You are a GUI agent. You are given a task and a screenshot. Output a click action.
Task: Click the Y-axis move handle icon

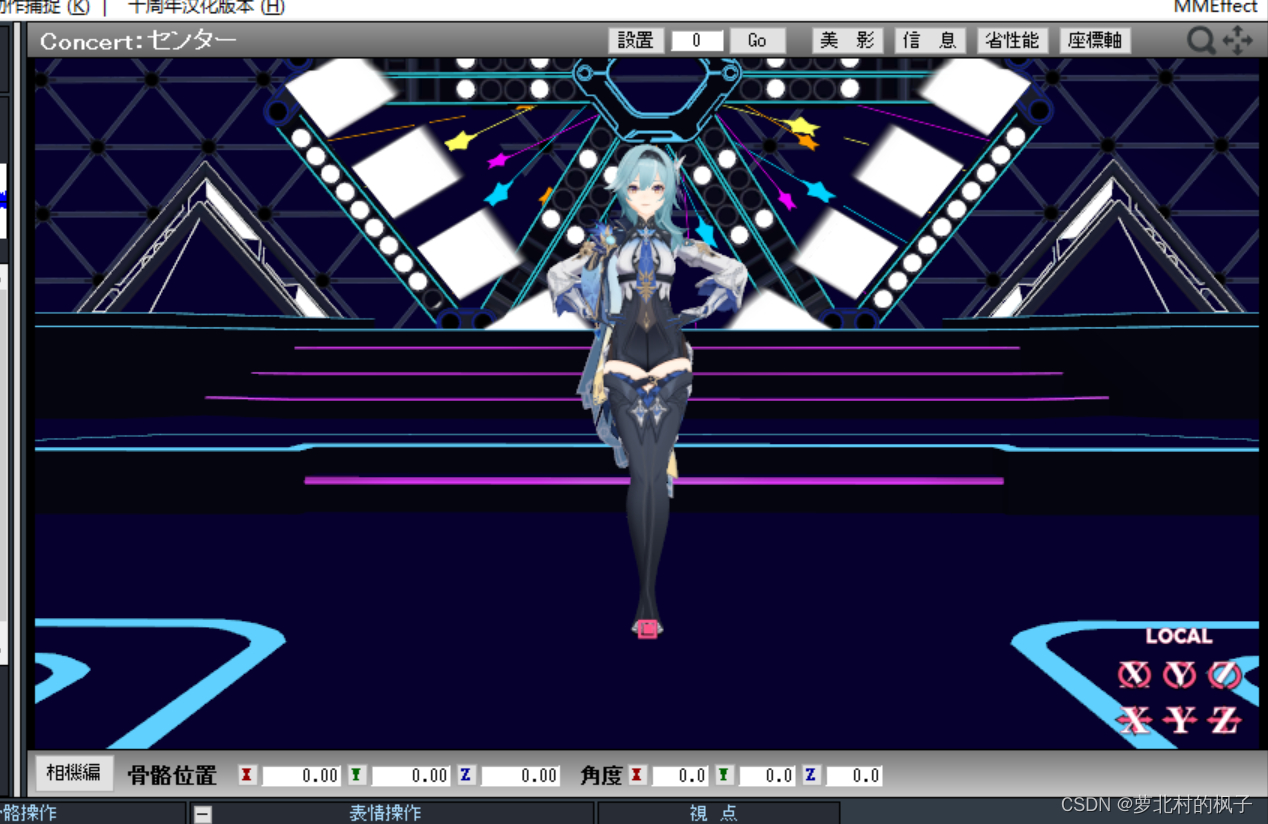tap(1180, 719)
